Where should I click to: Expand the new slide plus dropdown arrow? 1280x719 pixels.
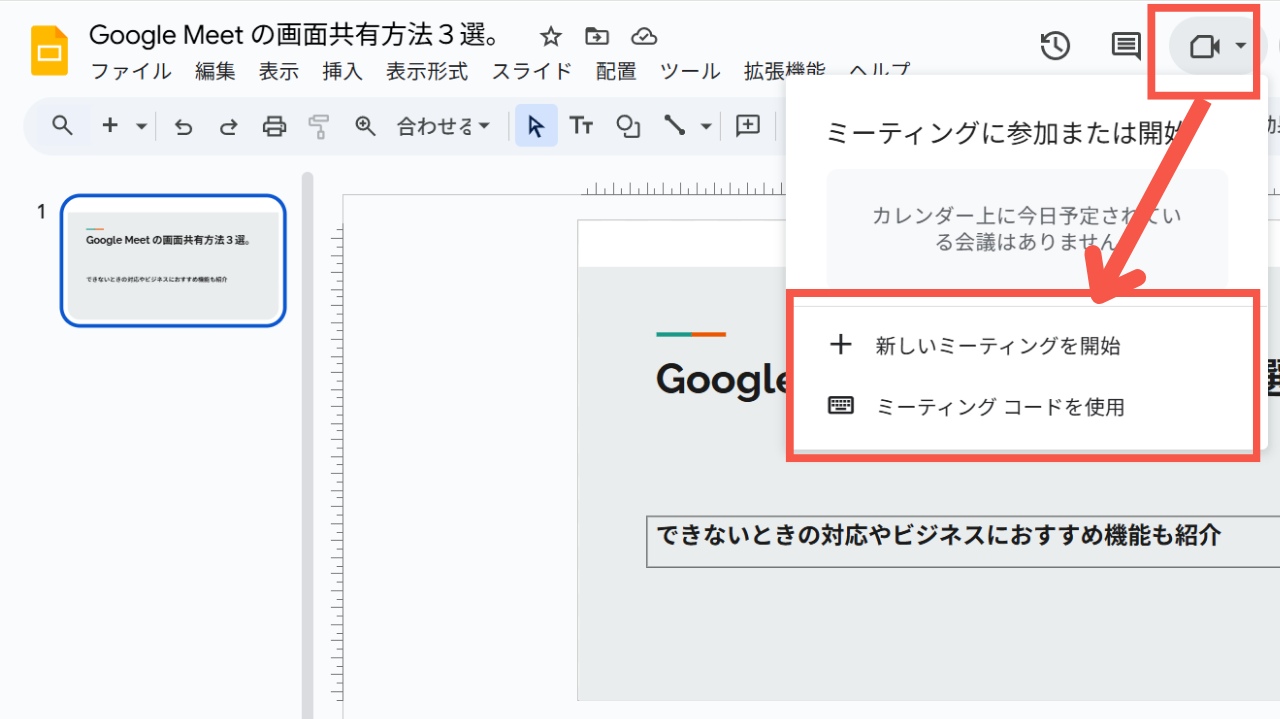[141, 126]
